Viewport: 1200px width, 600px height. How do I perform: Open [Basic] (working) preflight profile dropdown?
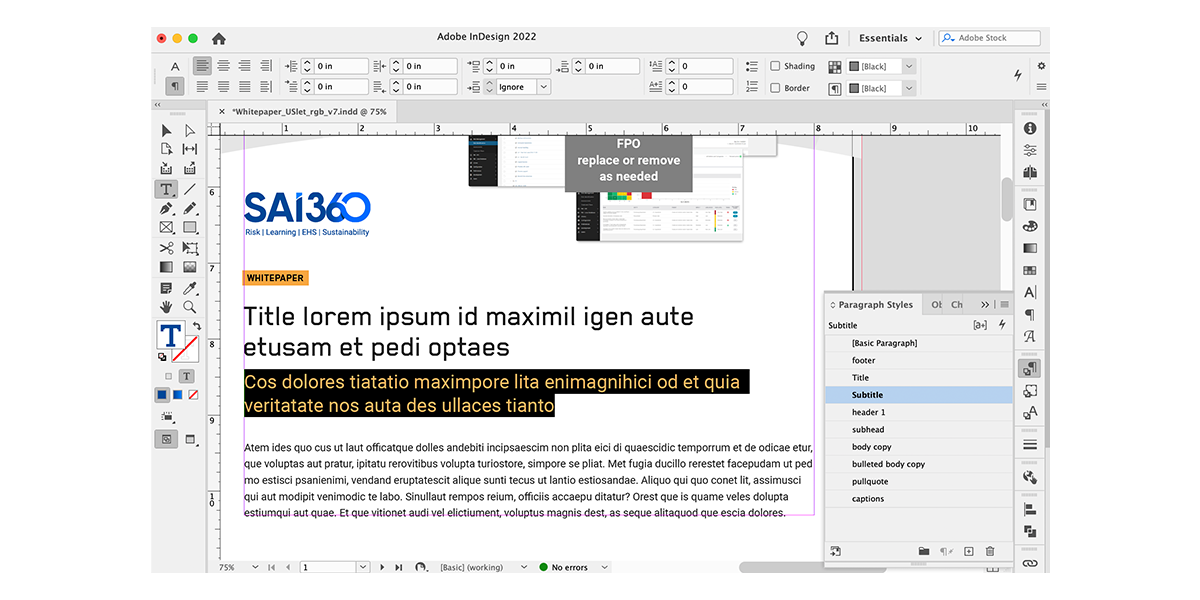523,567
